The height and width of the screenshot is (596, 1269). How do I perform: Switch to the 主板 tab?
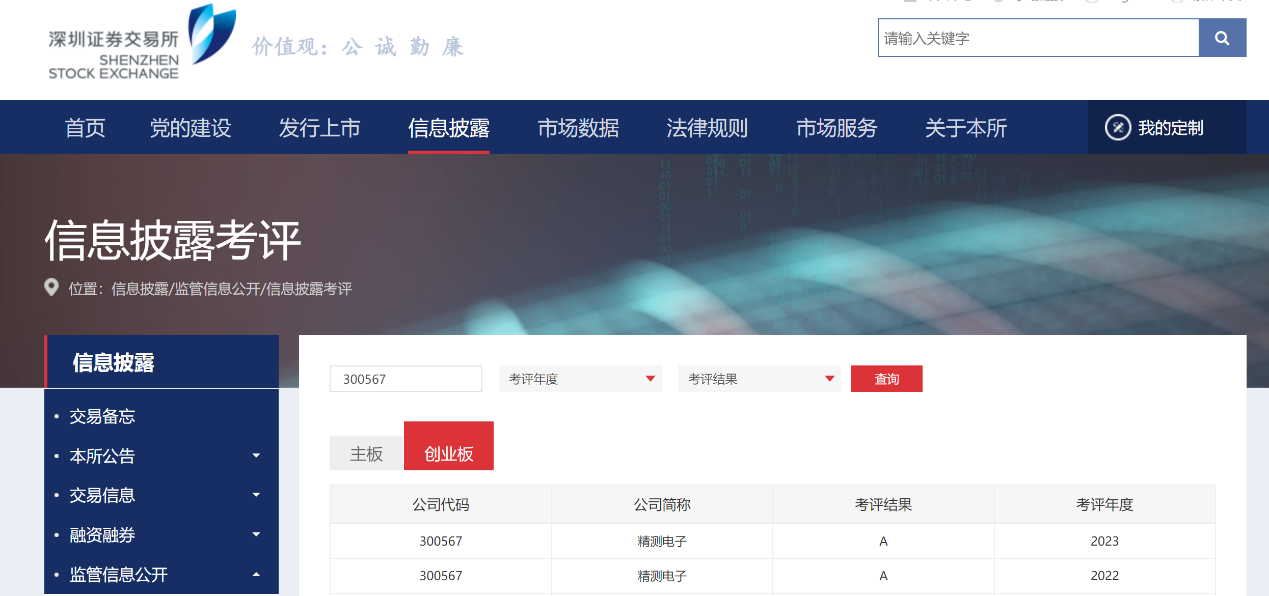(x=366, y=452)
